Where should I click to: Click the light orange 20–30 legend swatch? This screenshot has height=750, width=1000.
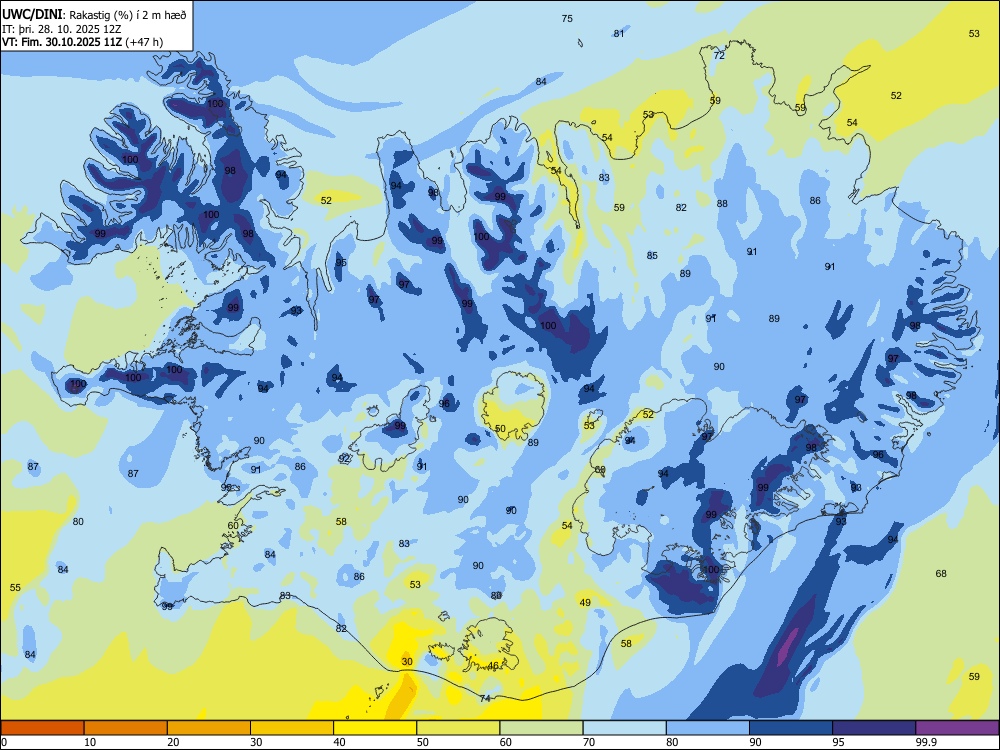click(209, 728)
